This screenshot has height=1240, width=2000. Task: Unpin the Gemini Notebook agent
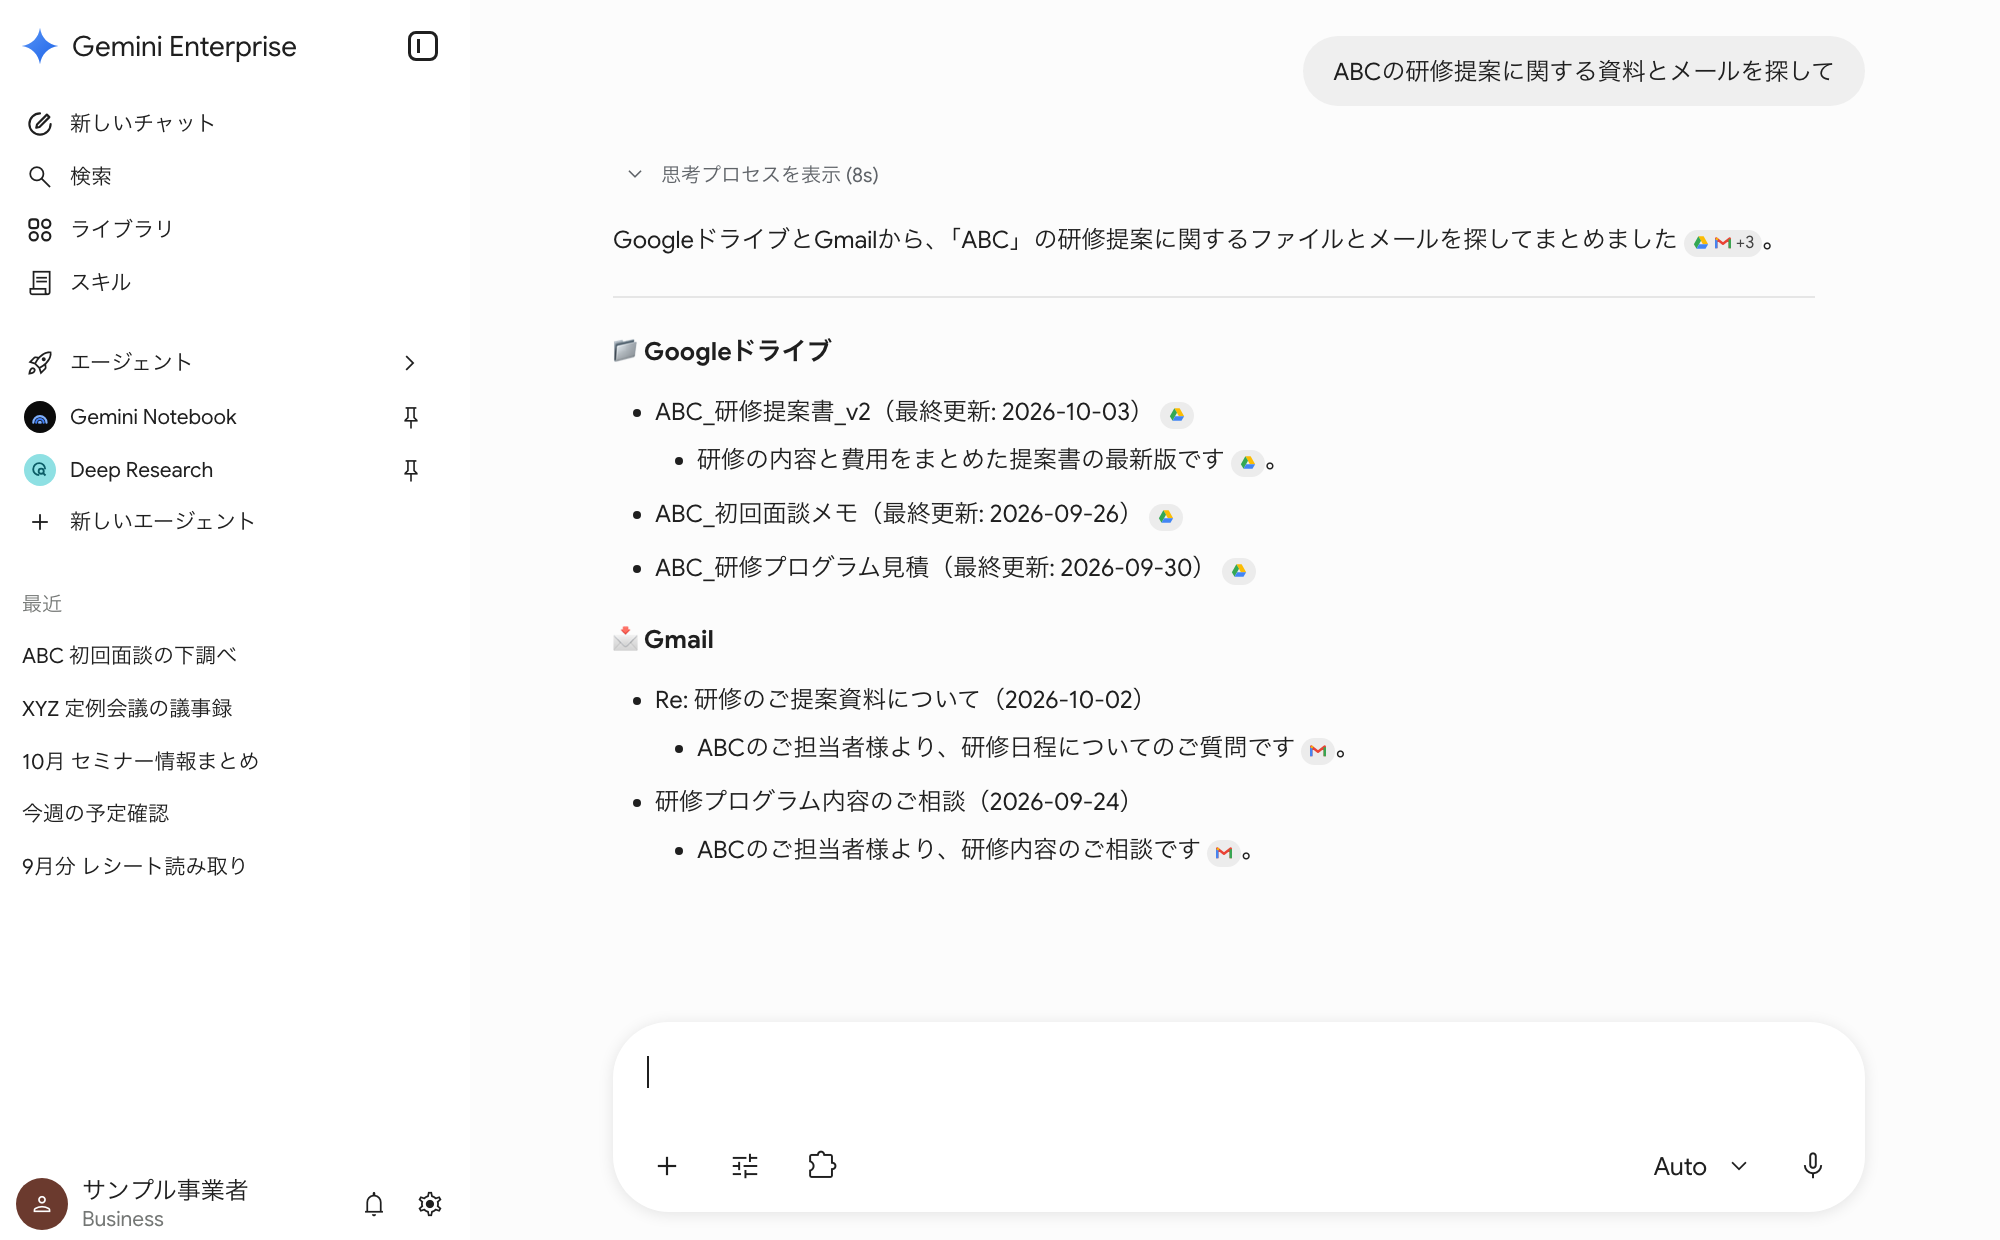pos(410,417)
